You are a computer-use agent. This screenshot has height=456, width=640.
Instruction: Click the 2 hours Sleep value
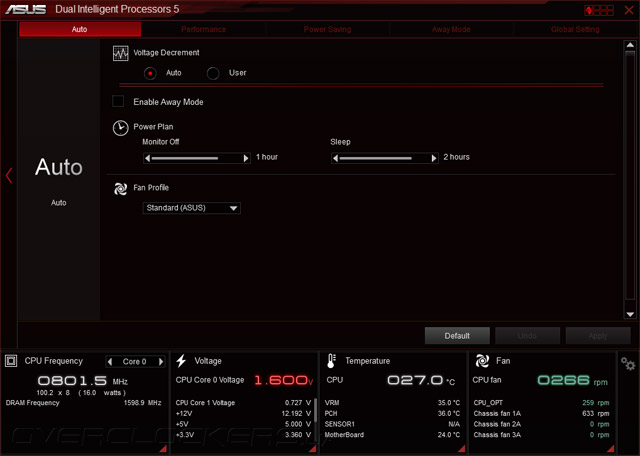tap(457, 157)
